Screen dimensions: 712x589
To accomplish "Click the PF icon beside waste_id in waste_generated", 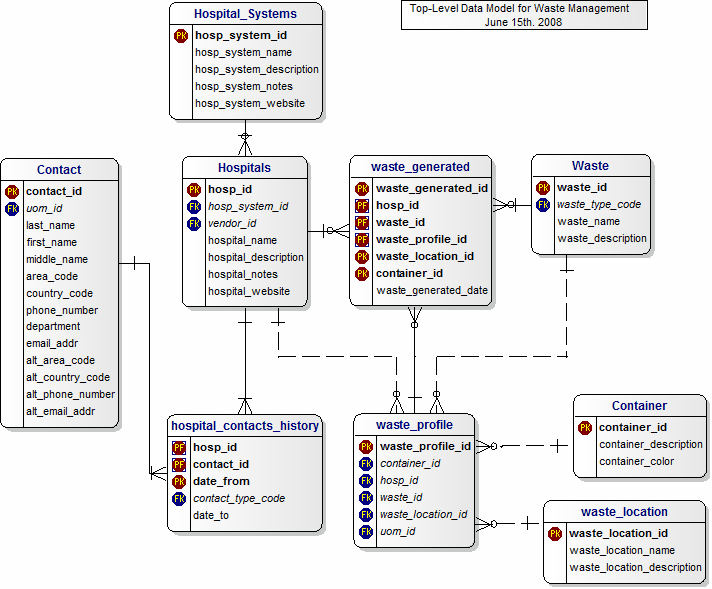I will click(362, 223).
